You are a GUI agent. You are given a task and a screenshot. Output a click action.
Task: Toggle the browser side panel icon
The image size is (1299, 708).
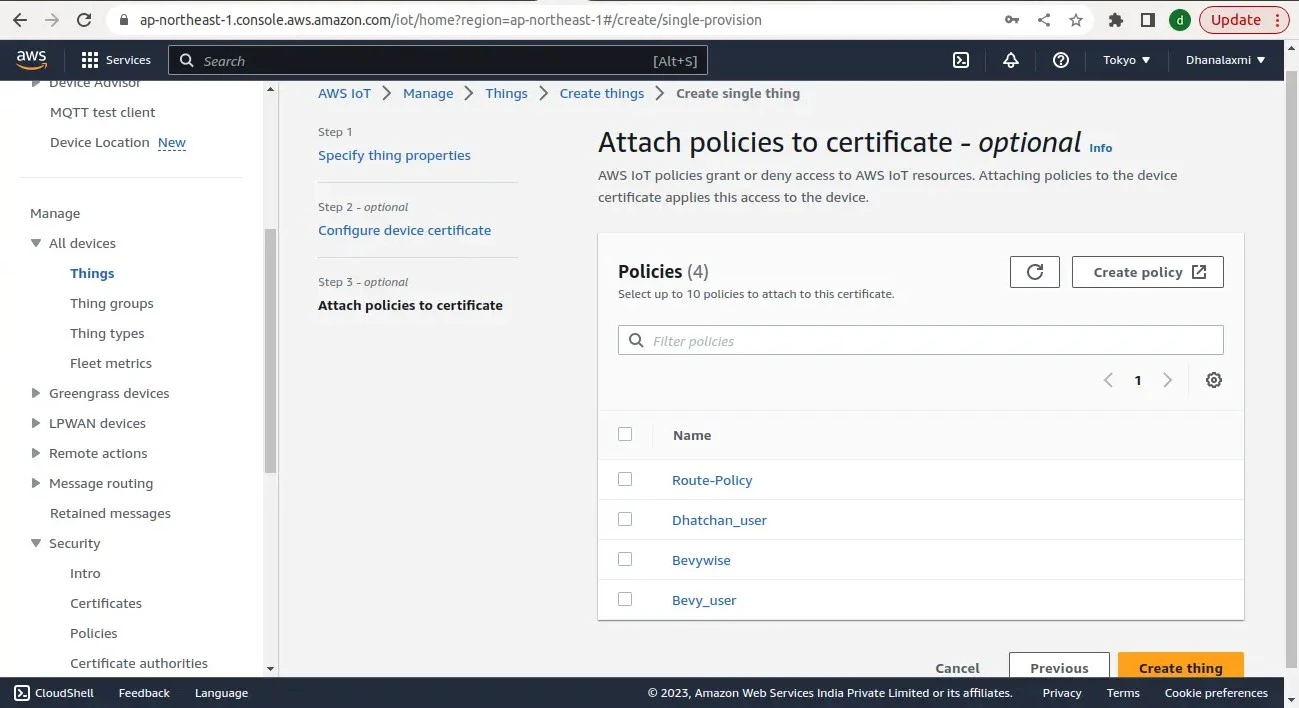(x=1148, y=20)
